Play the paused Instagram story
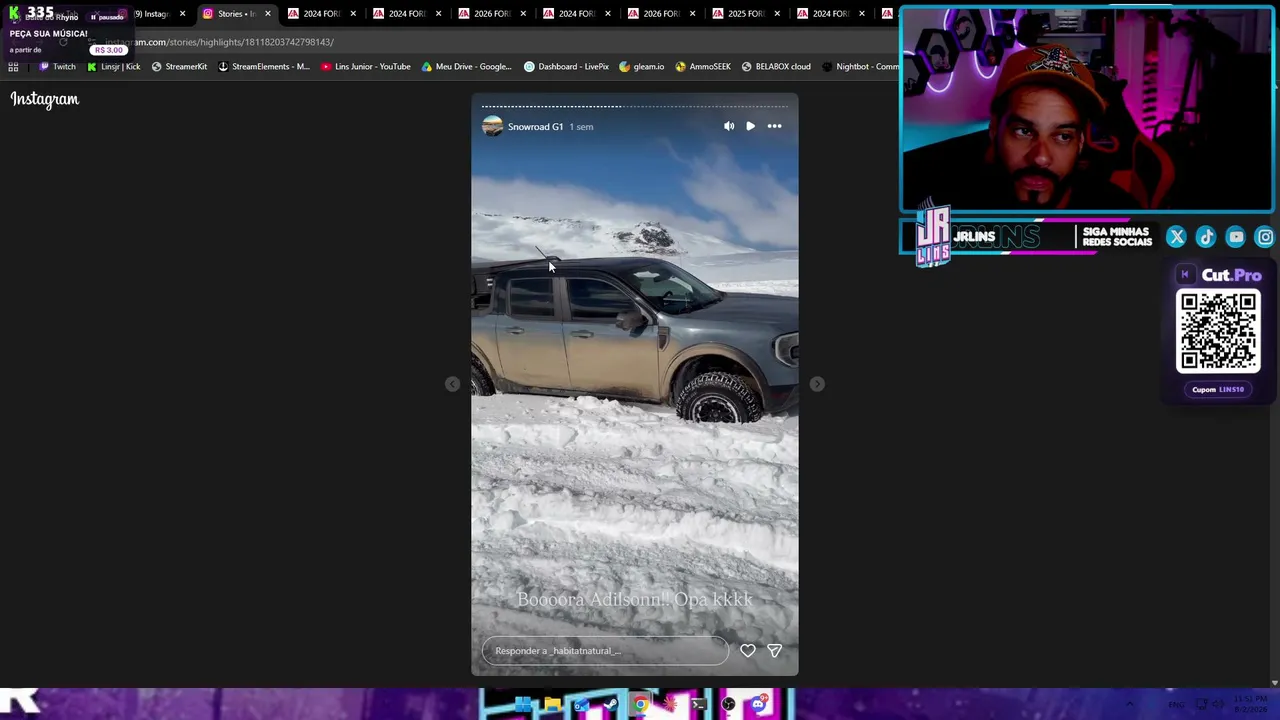The image size is (1280, 720). (750, 126)
